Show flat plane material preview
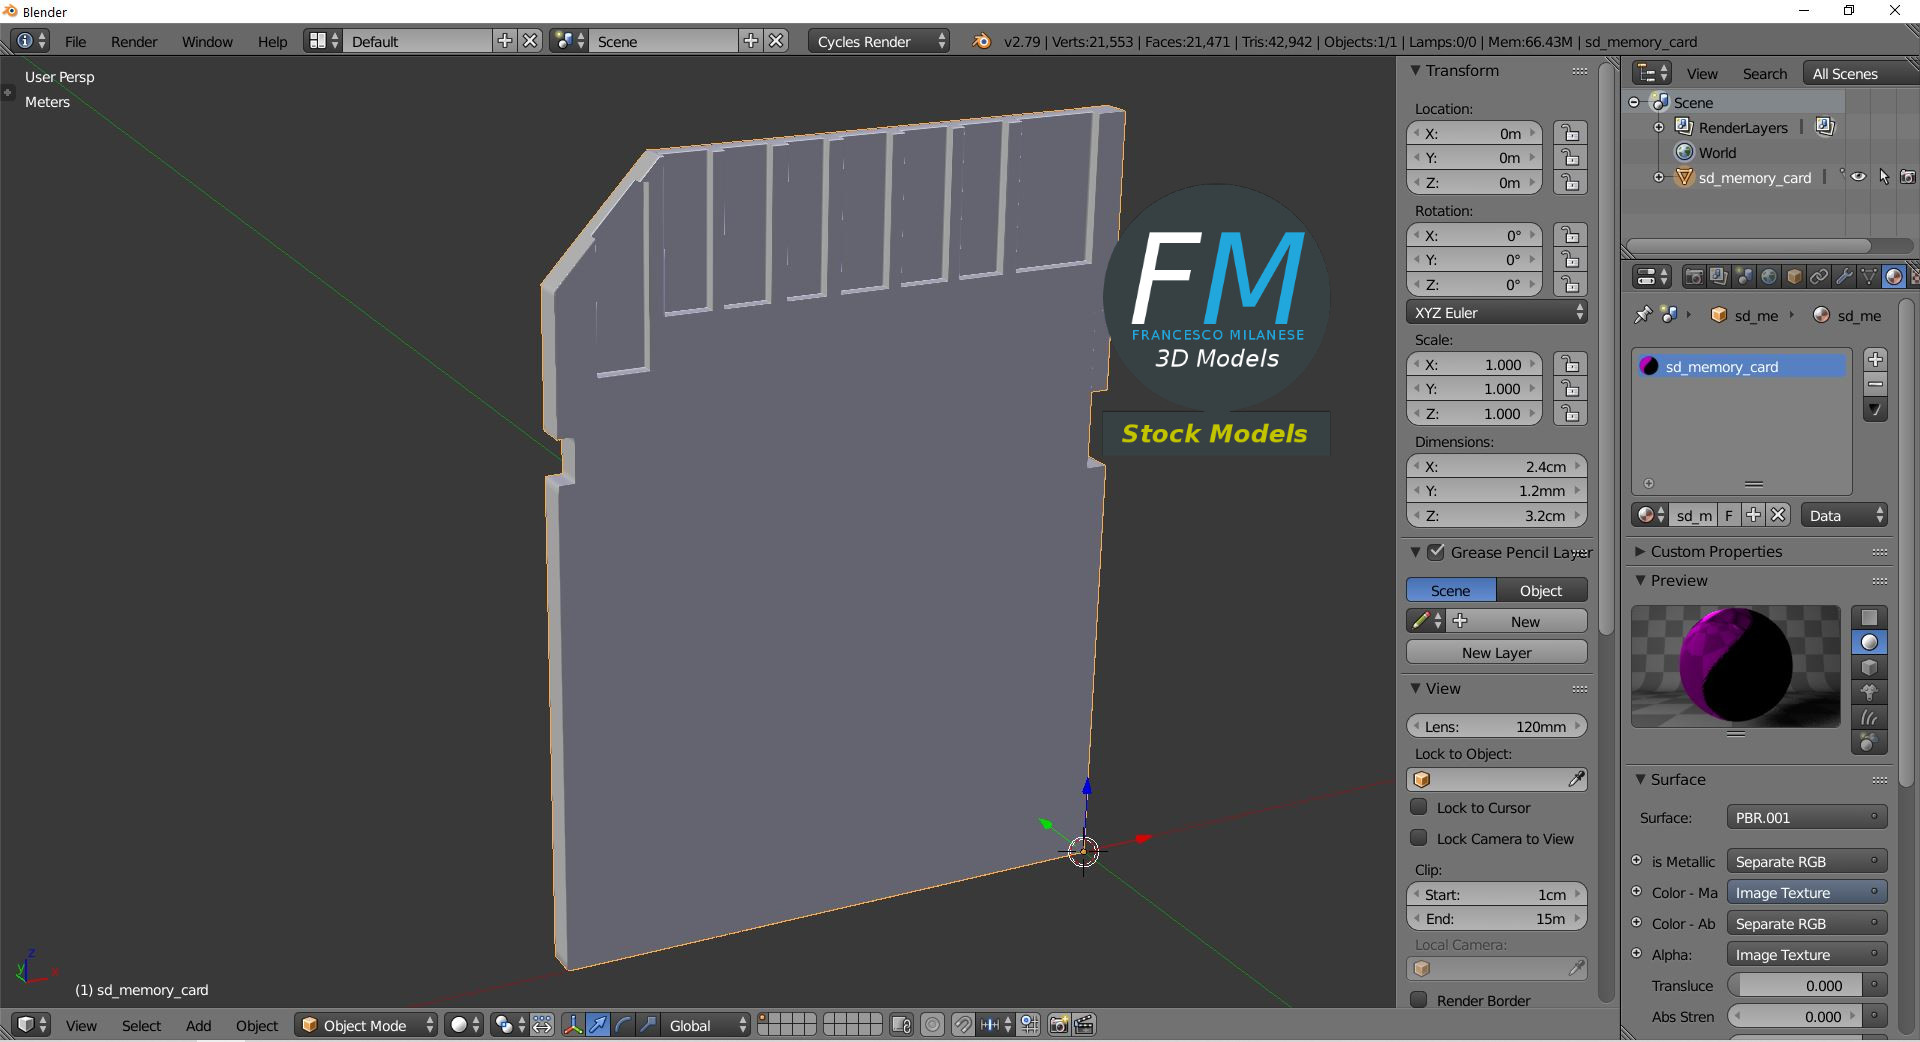This screenshot has width=1920, height=1042. [1869, 617]
